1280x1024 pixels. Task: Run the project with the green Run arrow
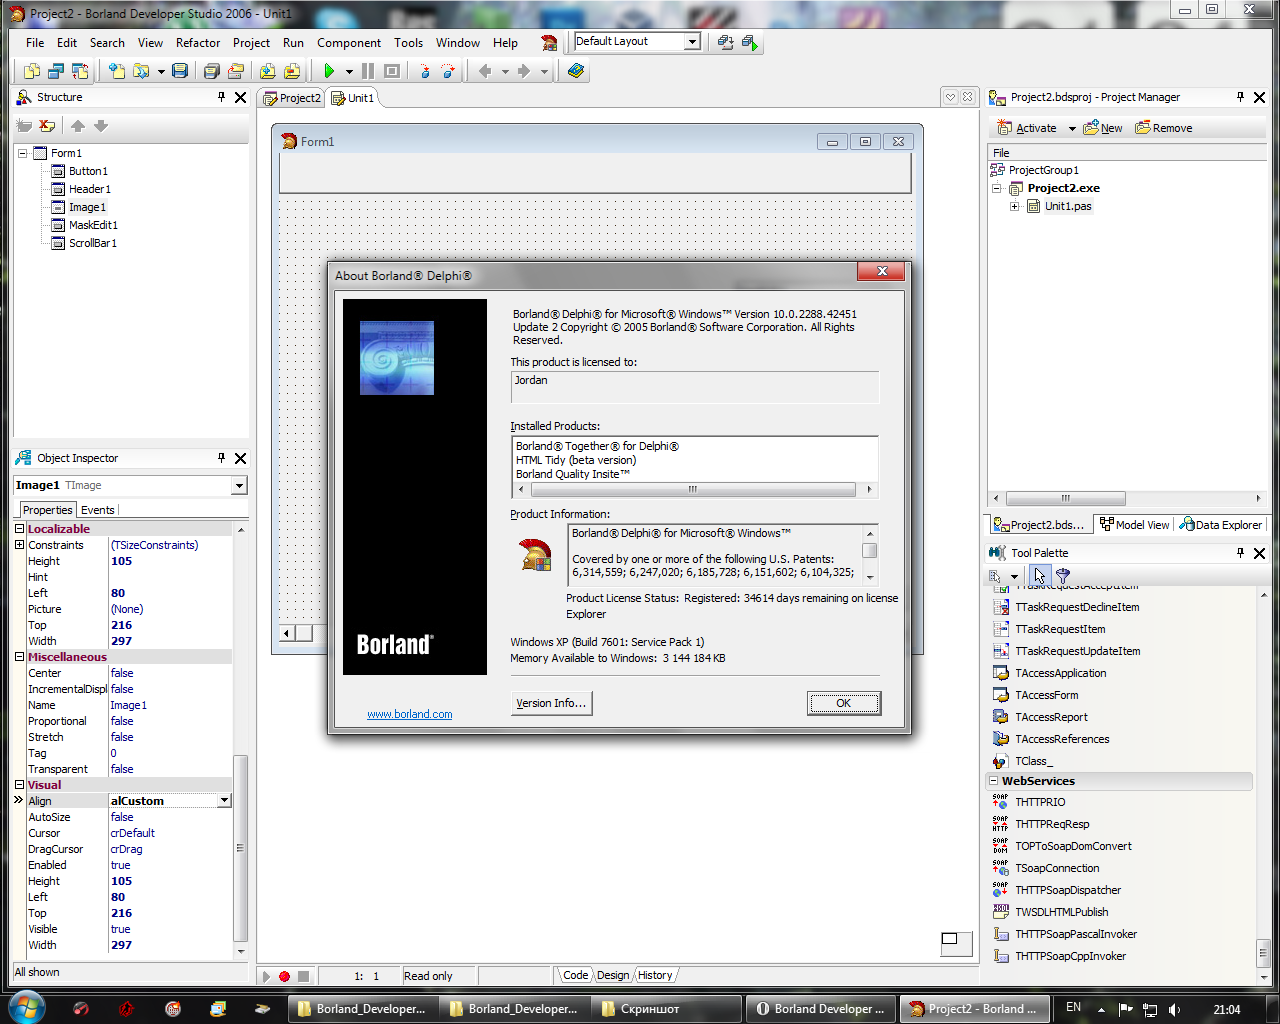(x=330, y=70)
